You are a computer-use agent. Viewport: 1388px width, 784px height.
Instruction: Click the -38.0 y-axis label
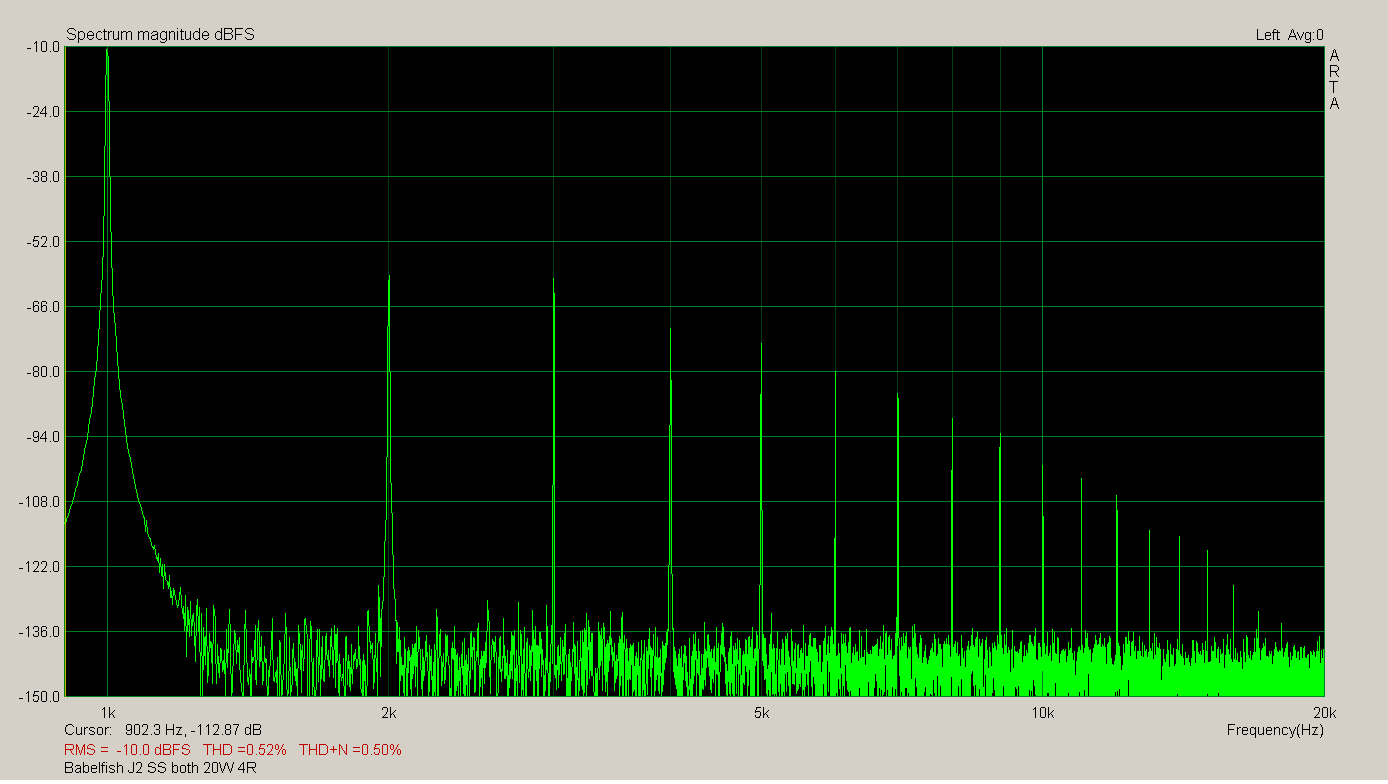(x=41, y=176)
